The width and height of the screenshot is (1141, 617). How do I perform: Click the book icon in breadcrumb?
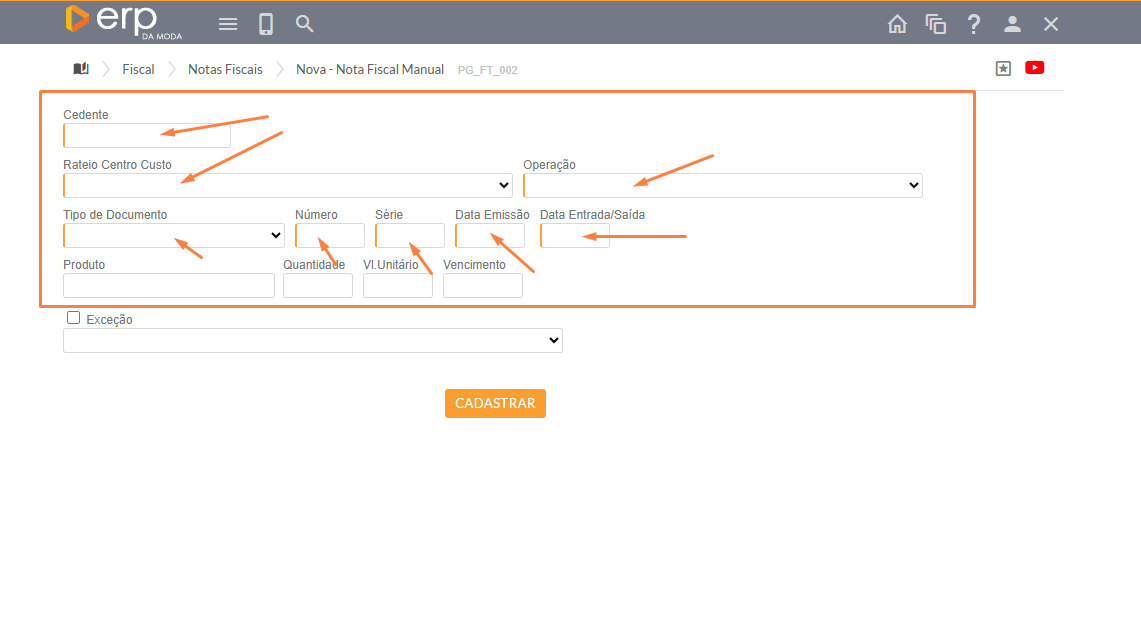(81, 69)
